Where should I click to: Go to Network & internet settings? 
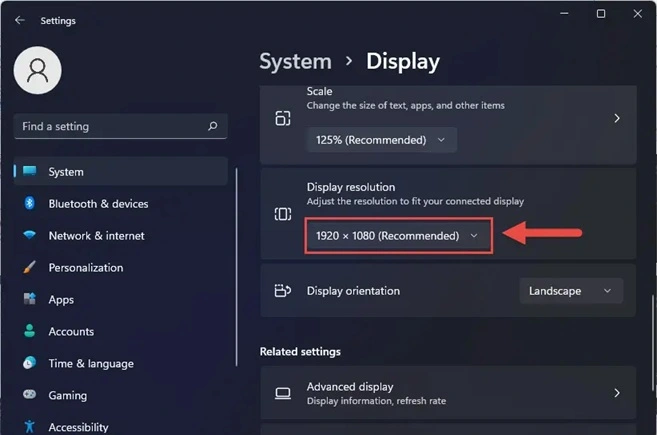pos(121,236)
